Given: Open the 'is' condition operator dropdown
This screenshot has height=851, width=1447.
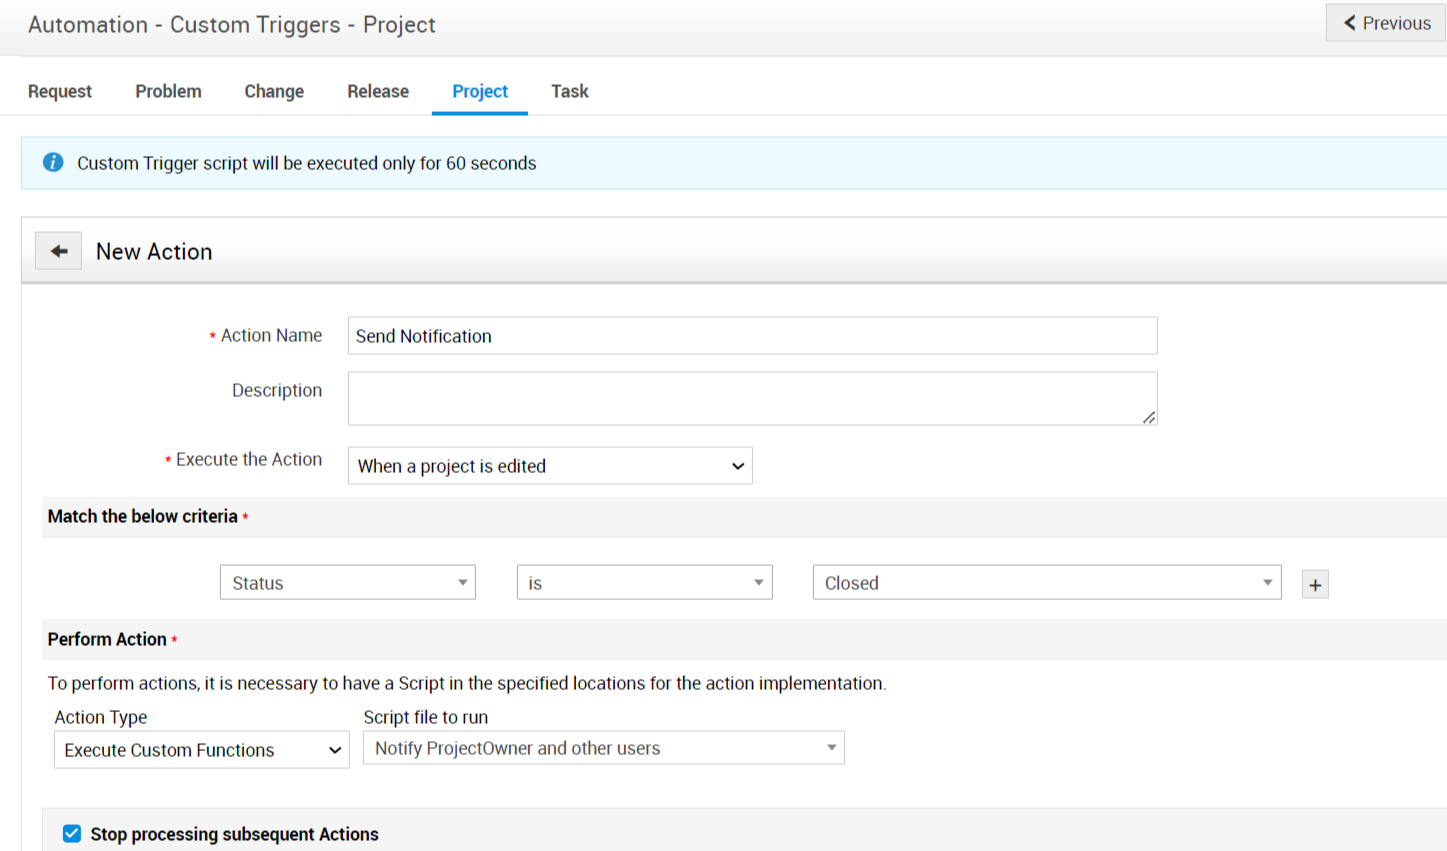Looking at the screenshot, I should 644,583.
